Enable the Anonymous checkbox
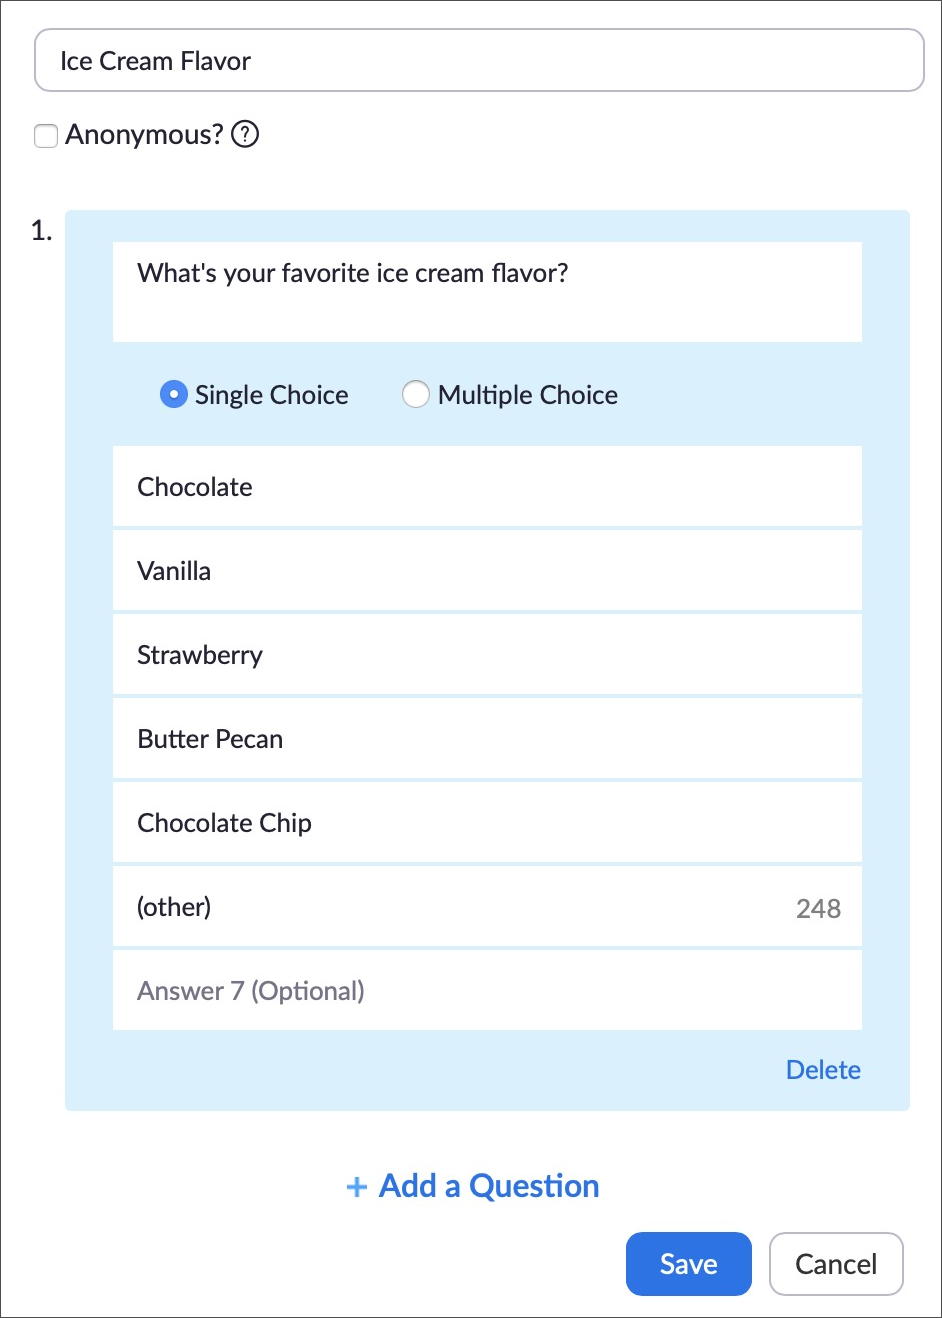 46,135
